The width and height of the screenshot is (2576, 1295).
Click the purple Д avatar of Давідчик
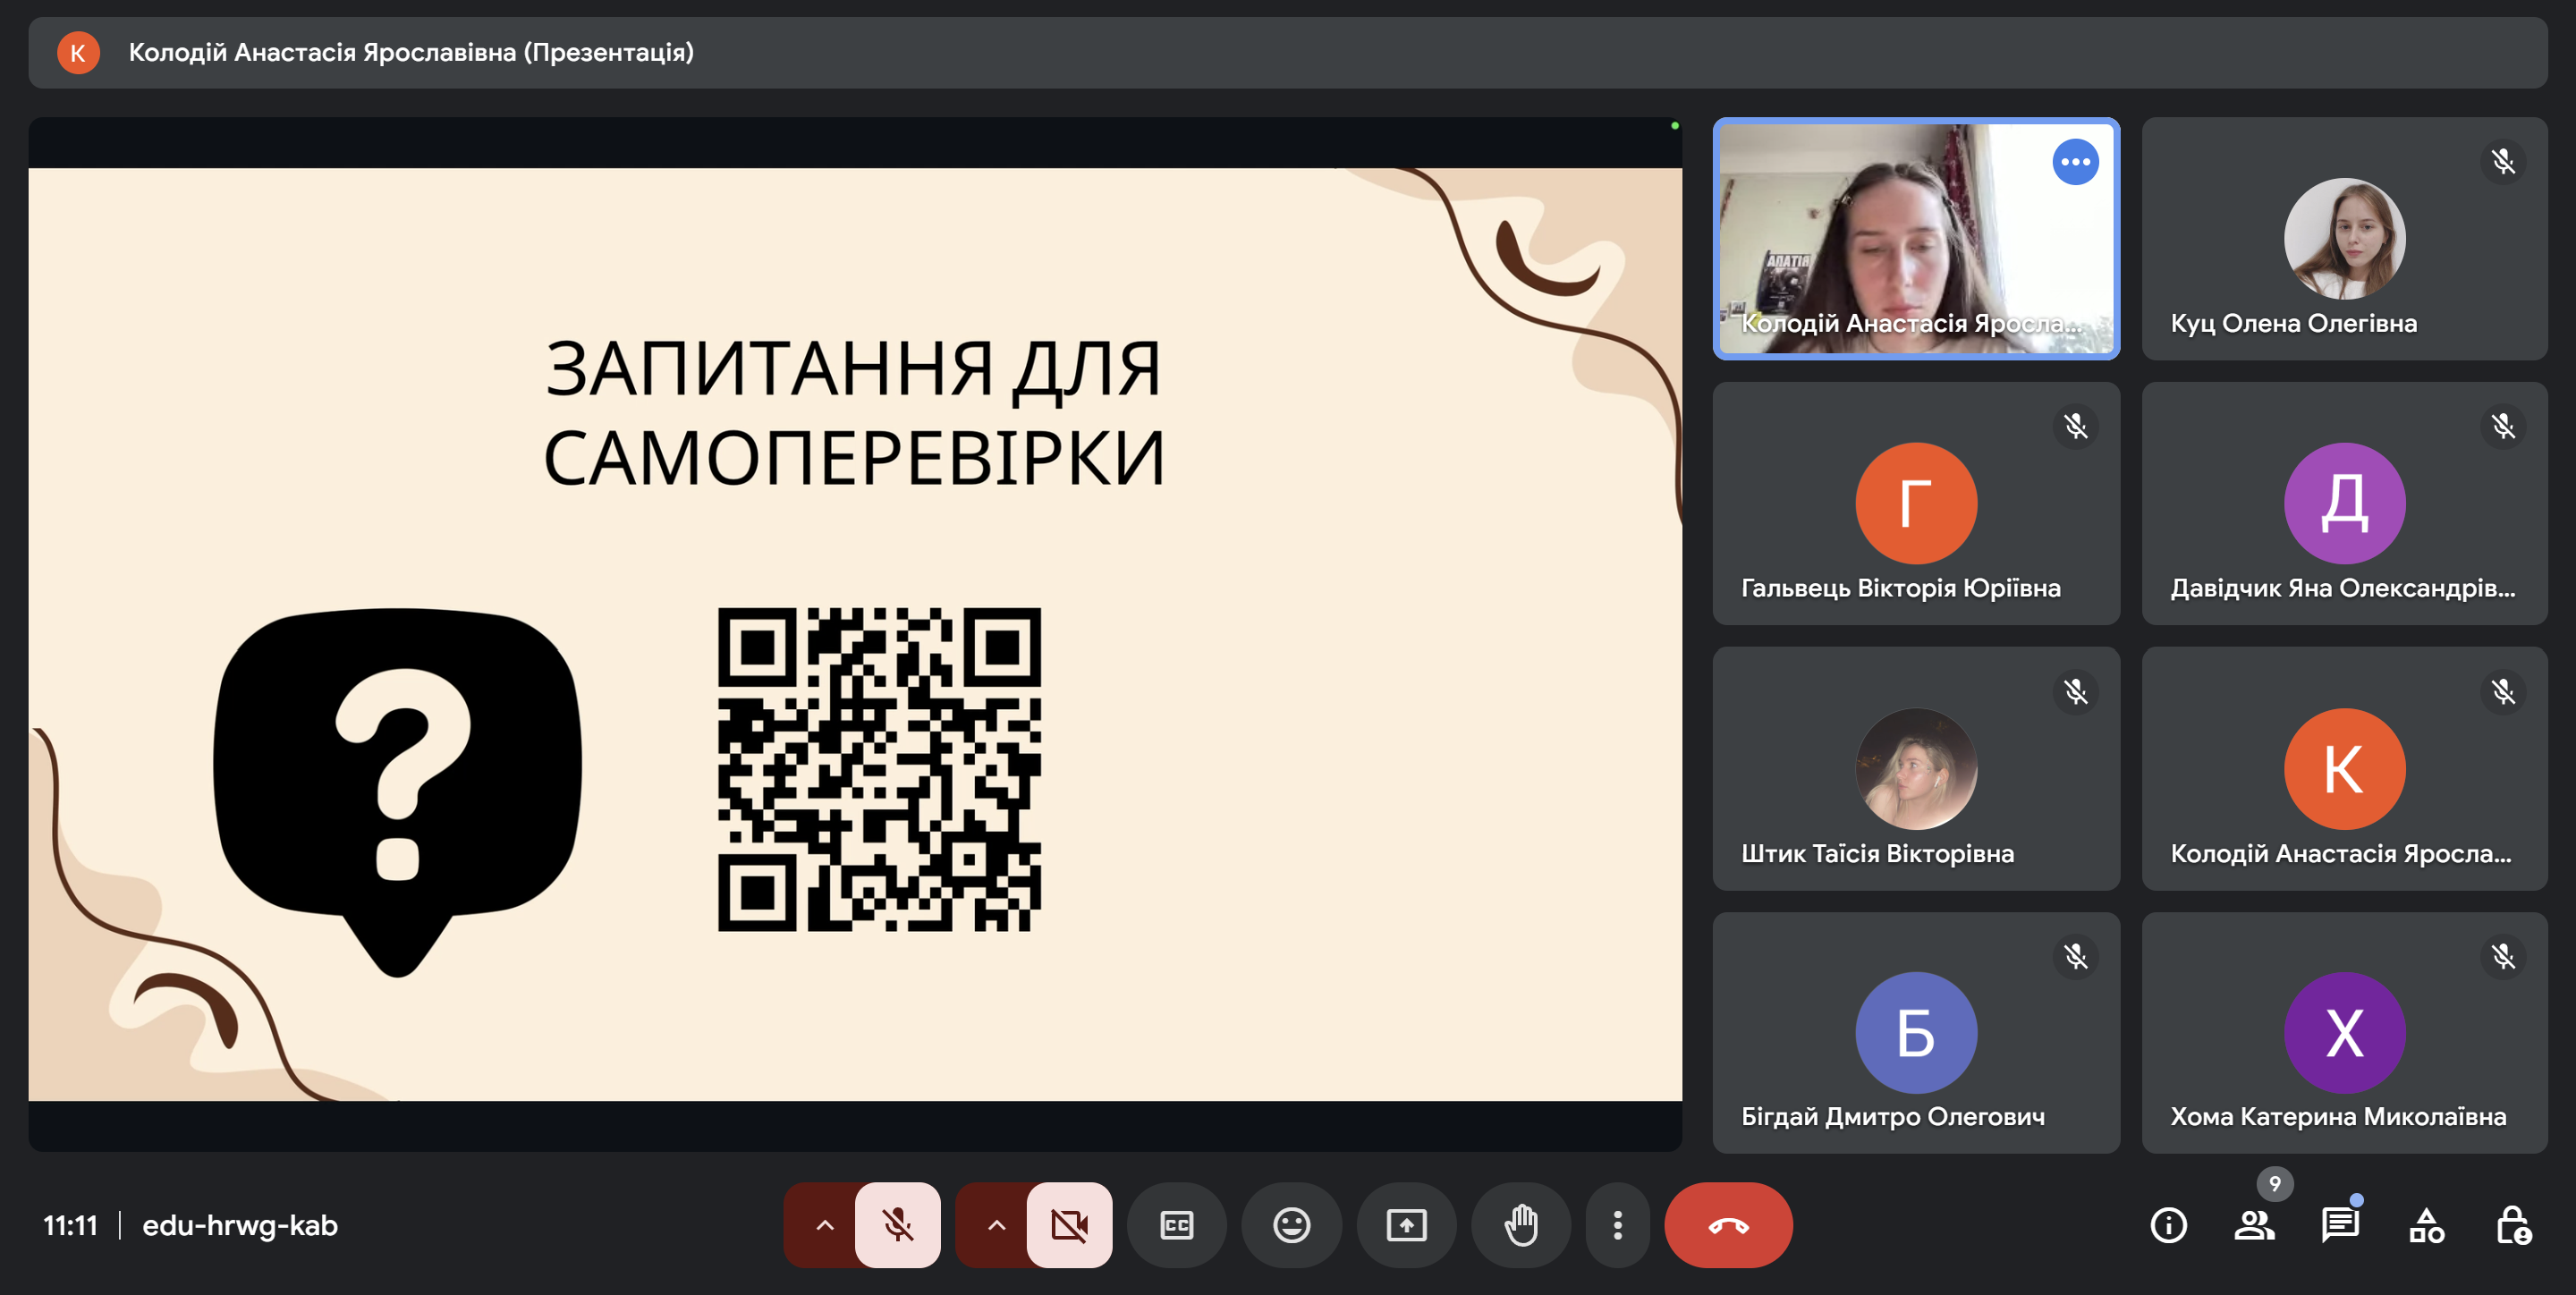pos(2344,503)
